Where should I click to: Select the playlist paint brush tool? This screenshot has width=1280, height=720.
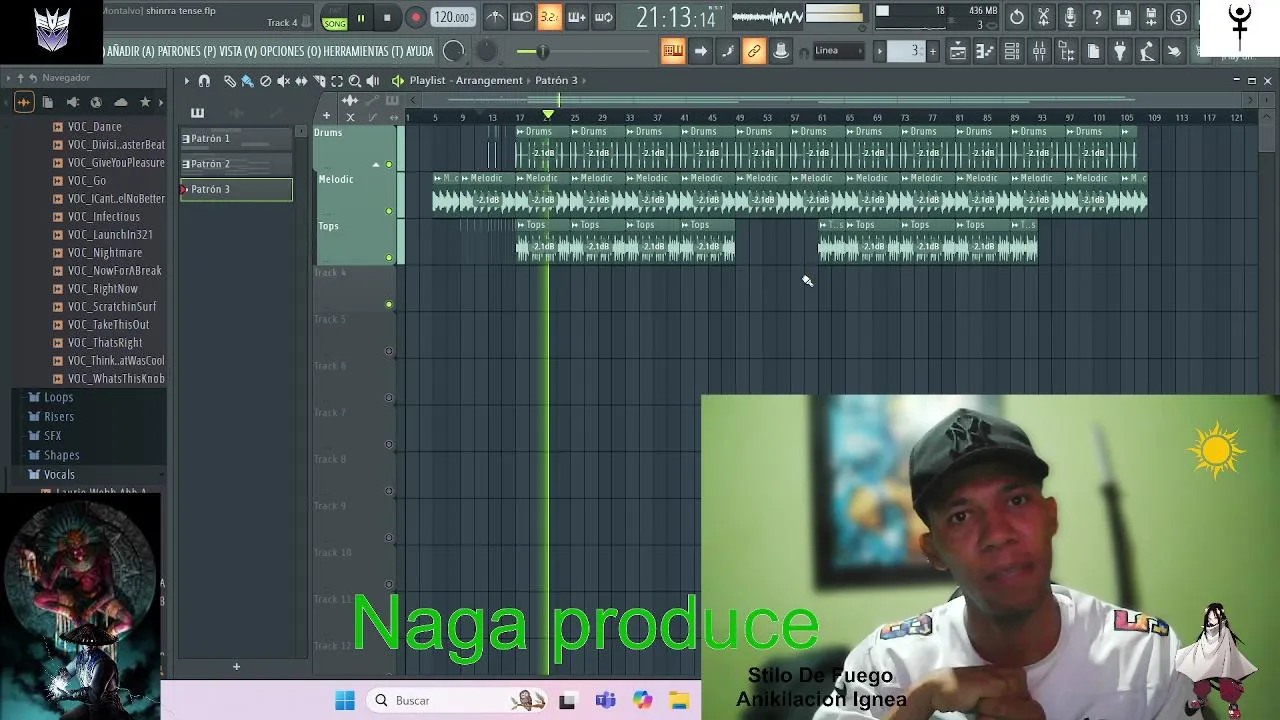click(247, 81)
